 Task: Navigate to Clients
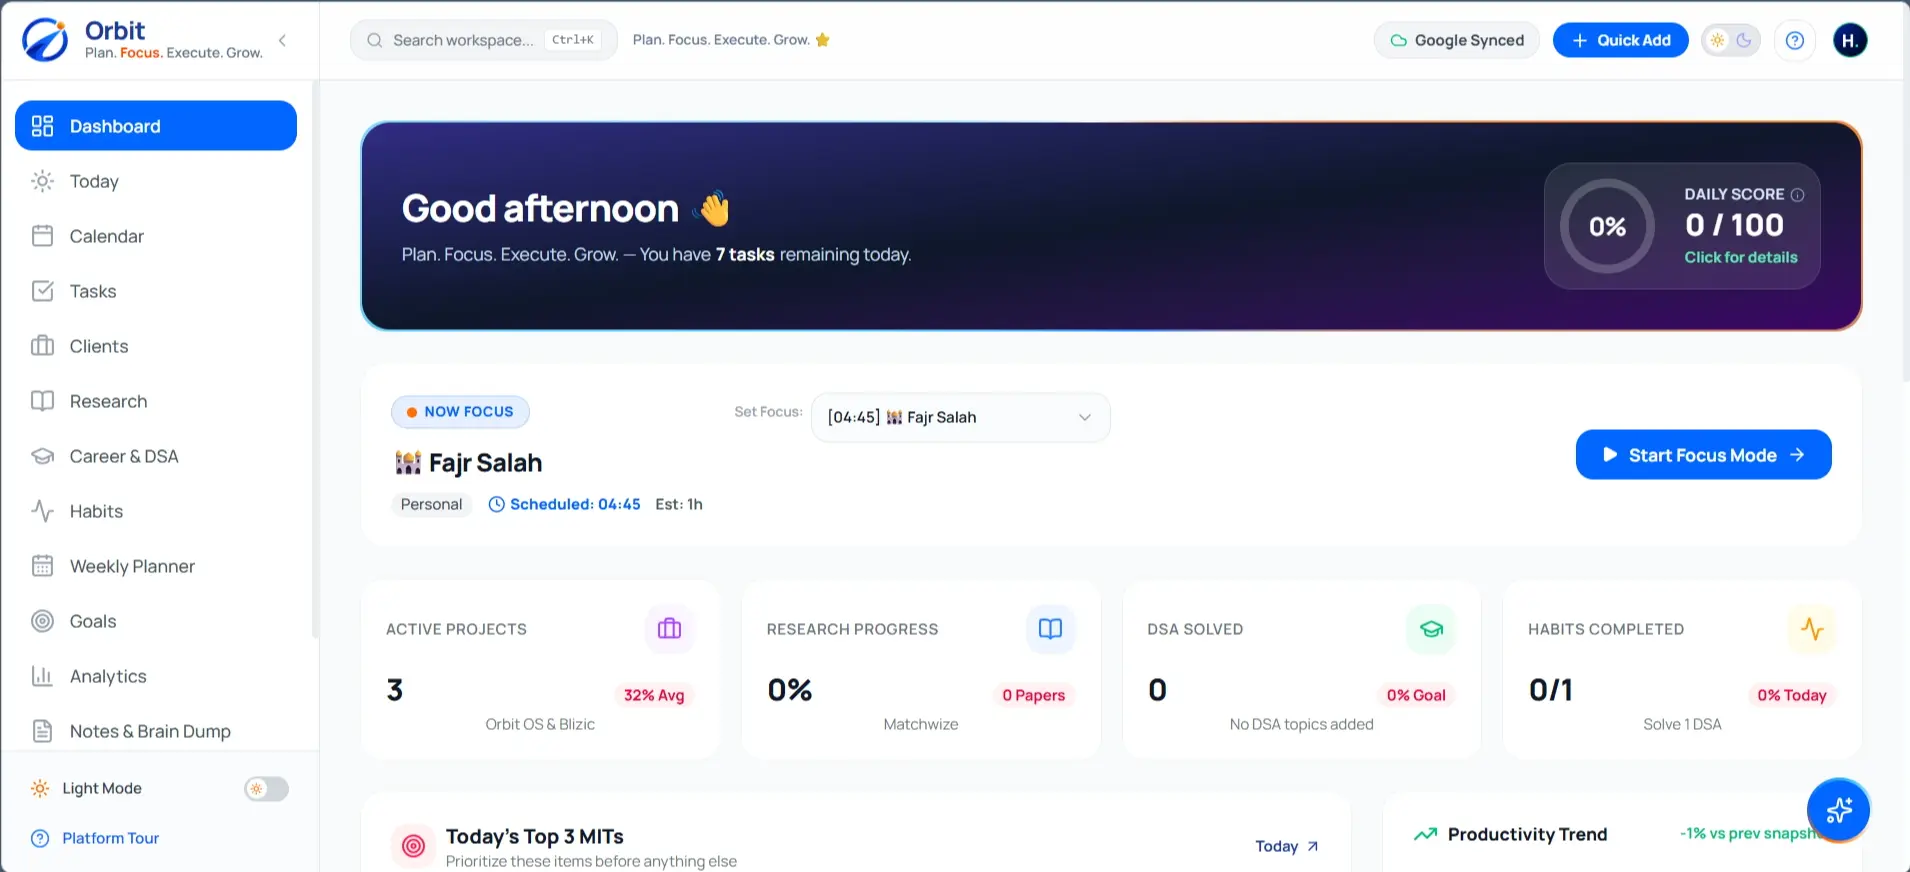tap(156, 346)
